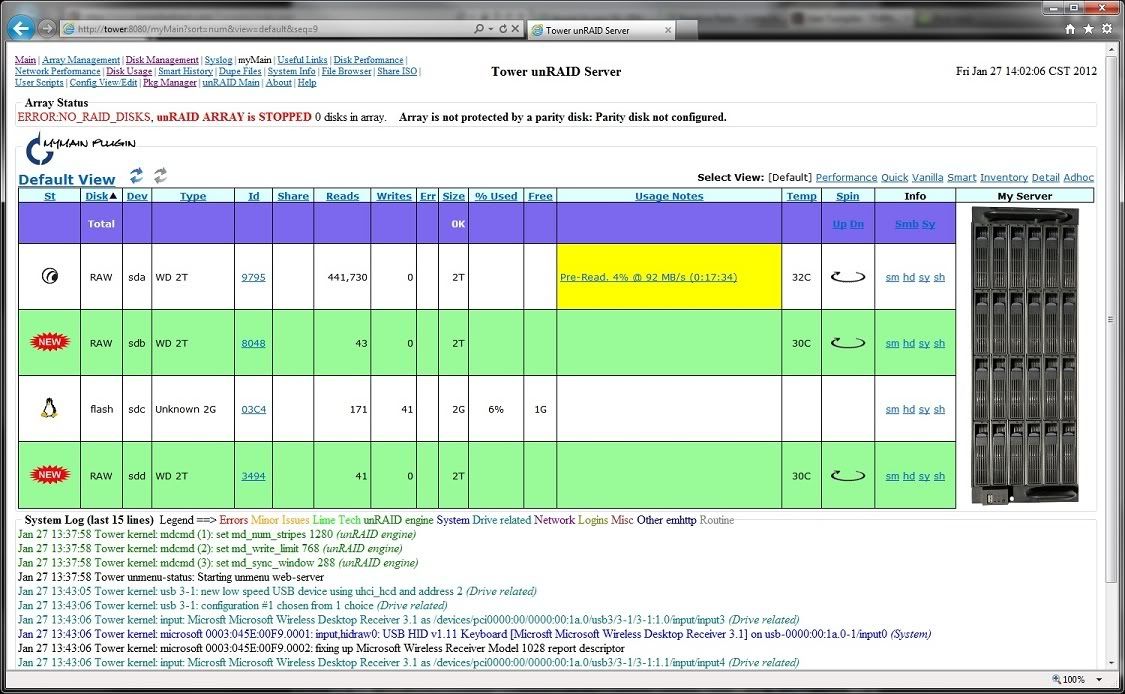Click the spin icon in the sda row
The image size is (1125, 694).
[x=847, y=277]
